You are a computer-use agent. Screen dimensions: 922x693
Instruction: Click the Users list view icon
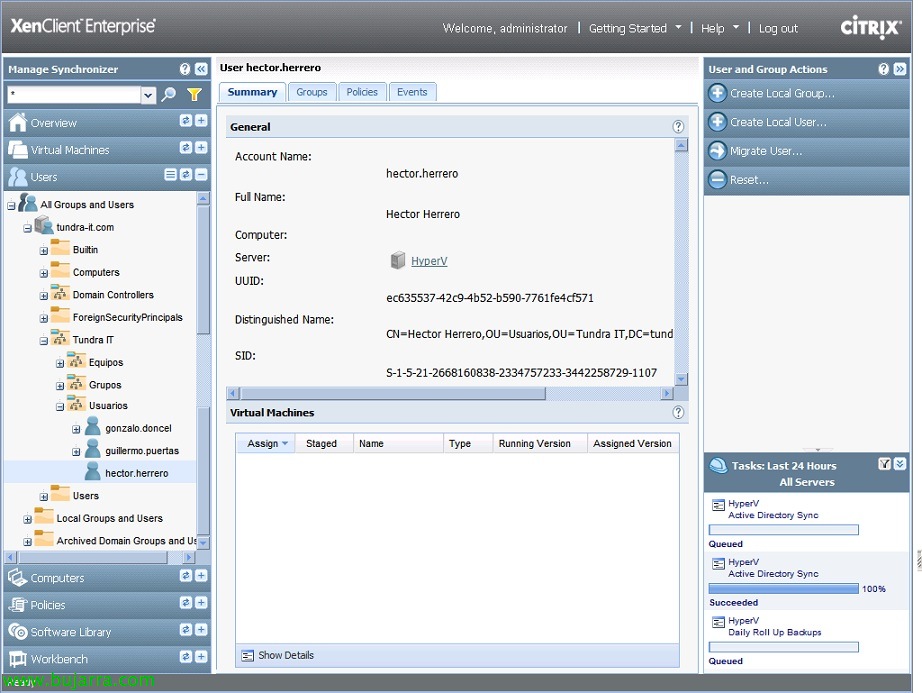coord(171,175)
